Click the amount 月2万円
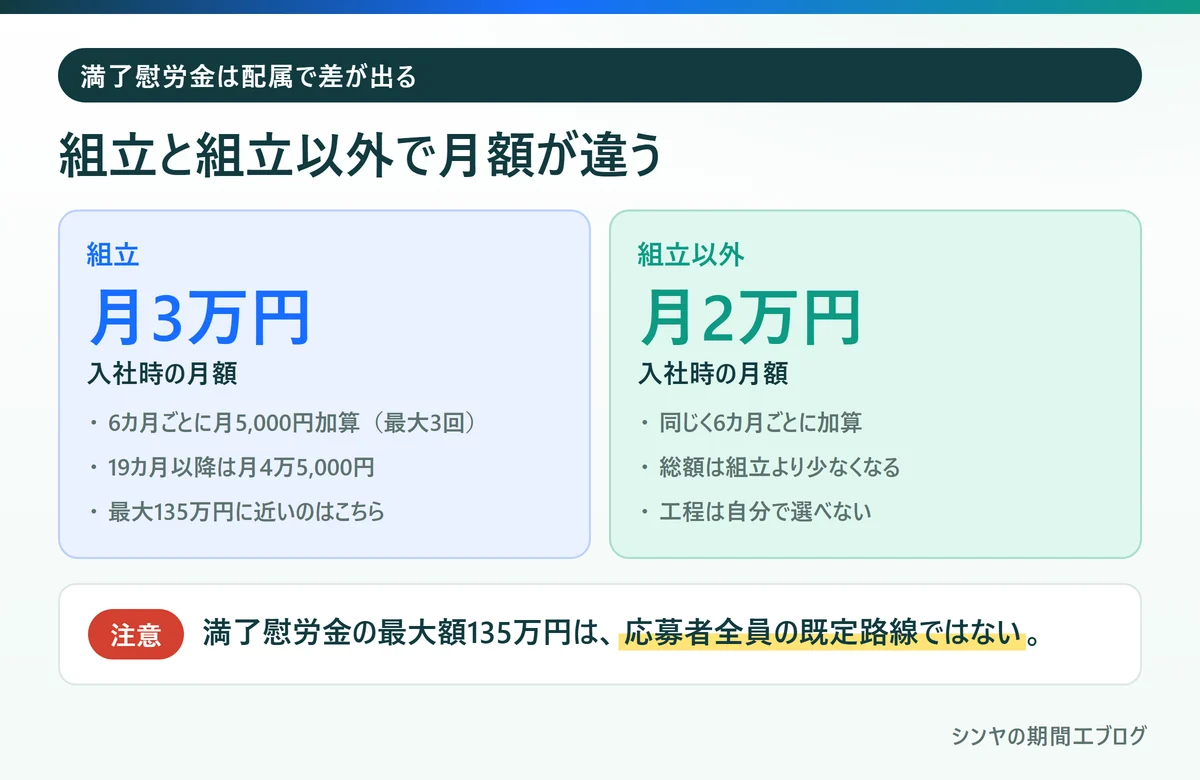1200x780 pixels. [x=750, y=318]
